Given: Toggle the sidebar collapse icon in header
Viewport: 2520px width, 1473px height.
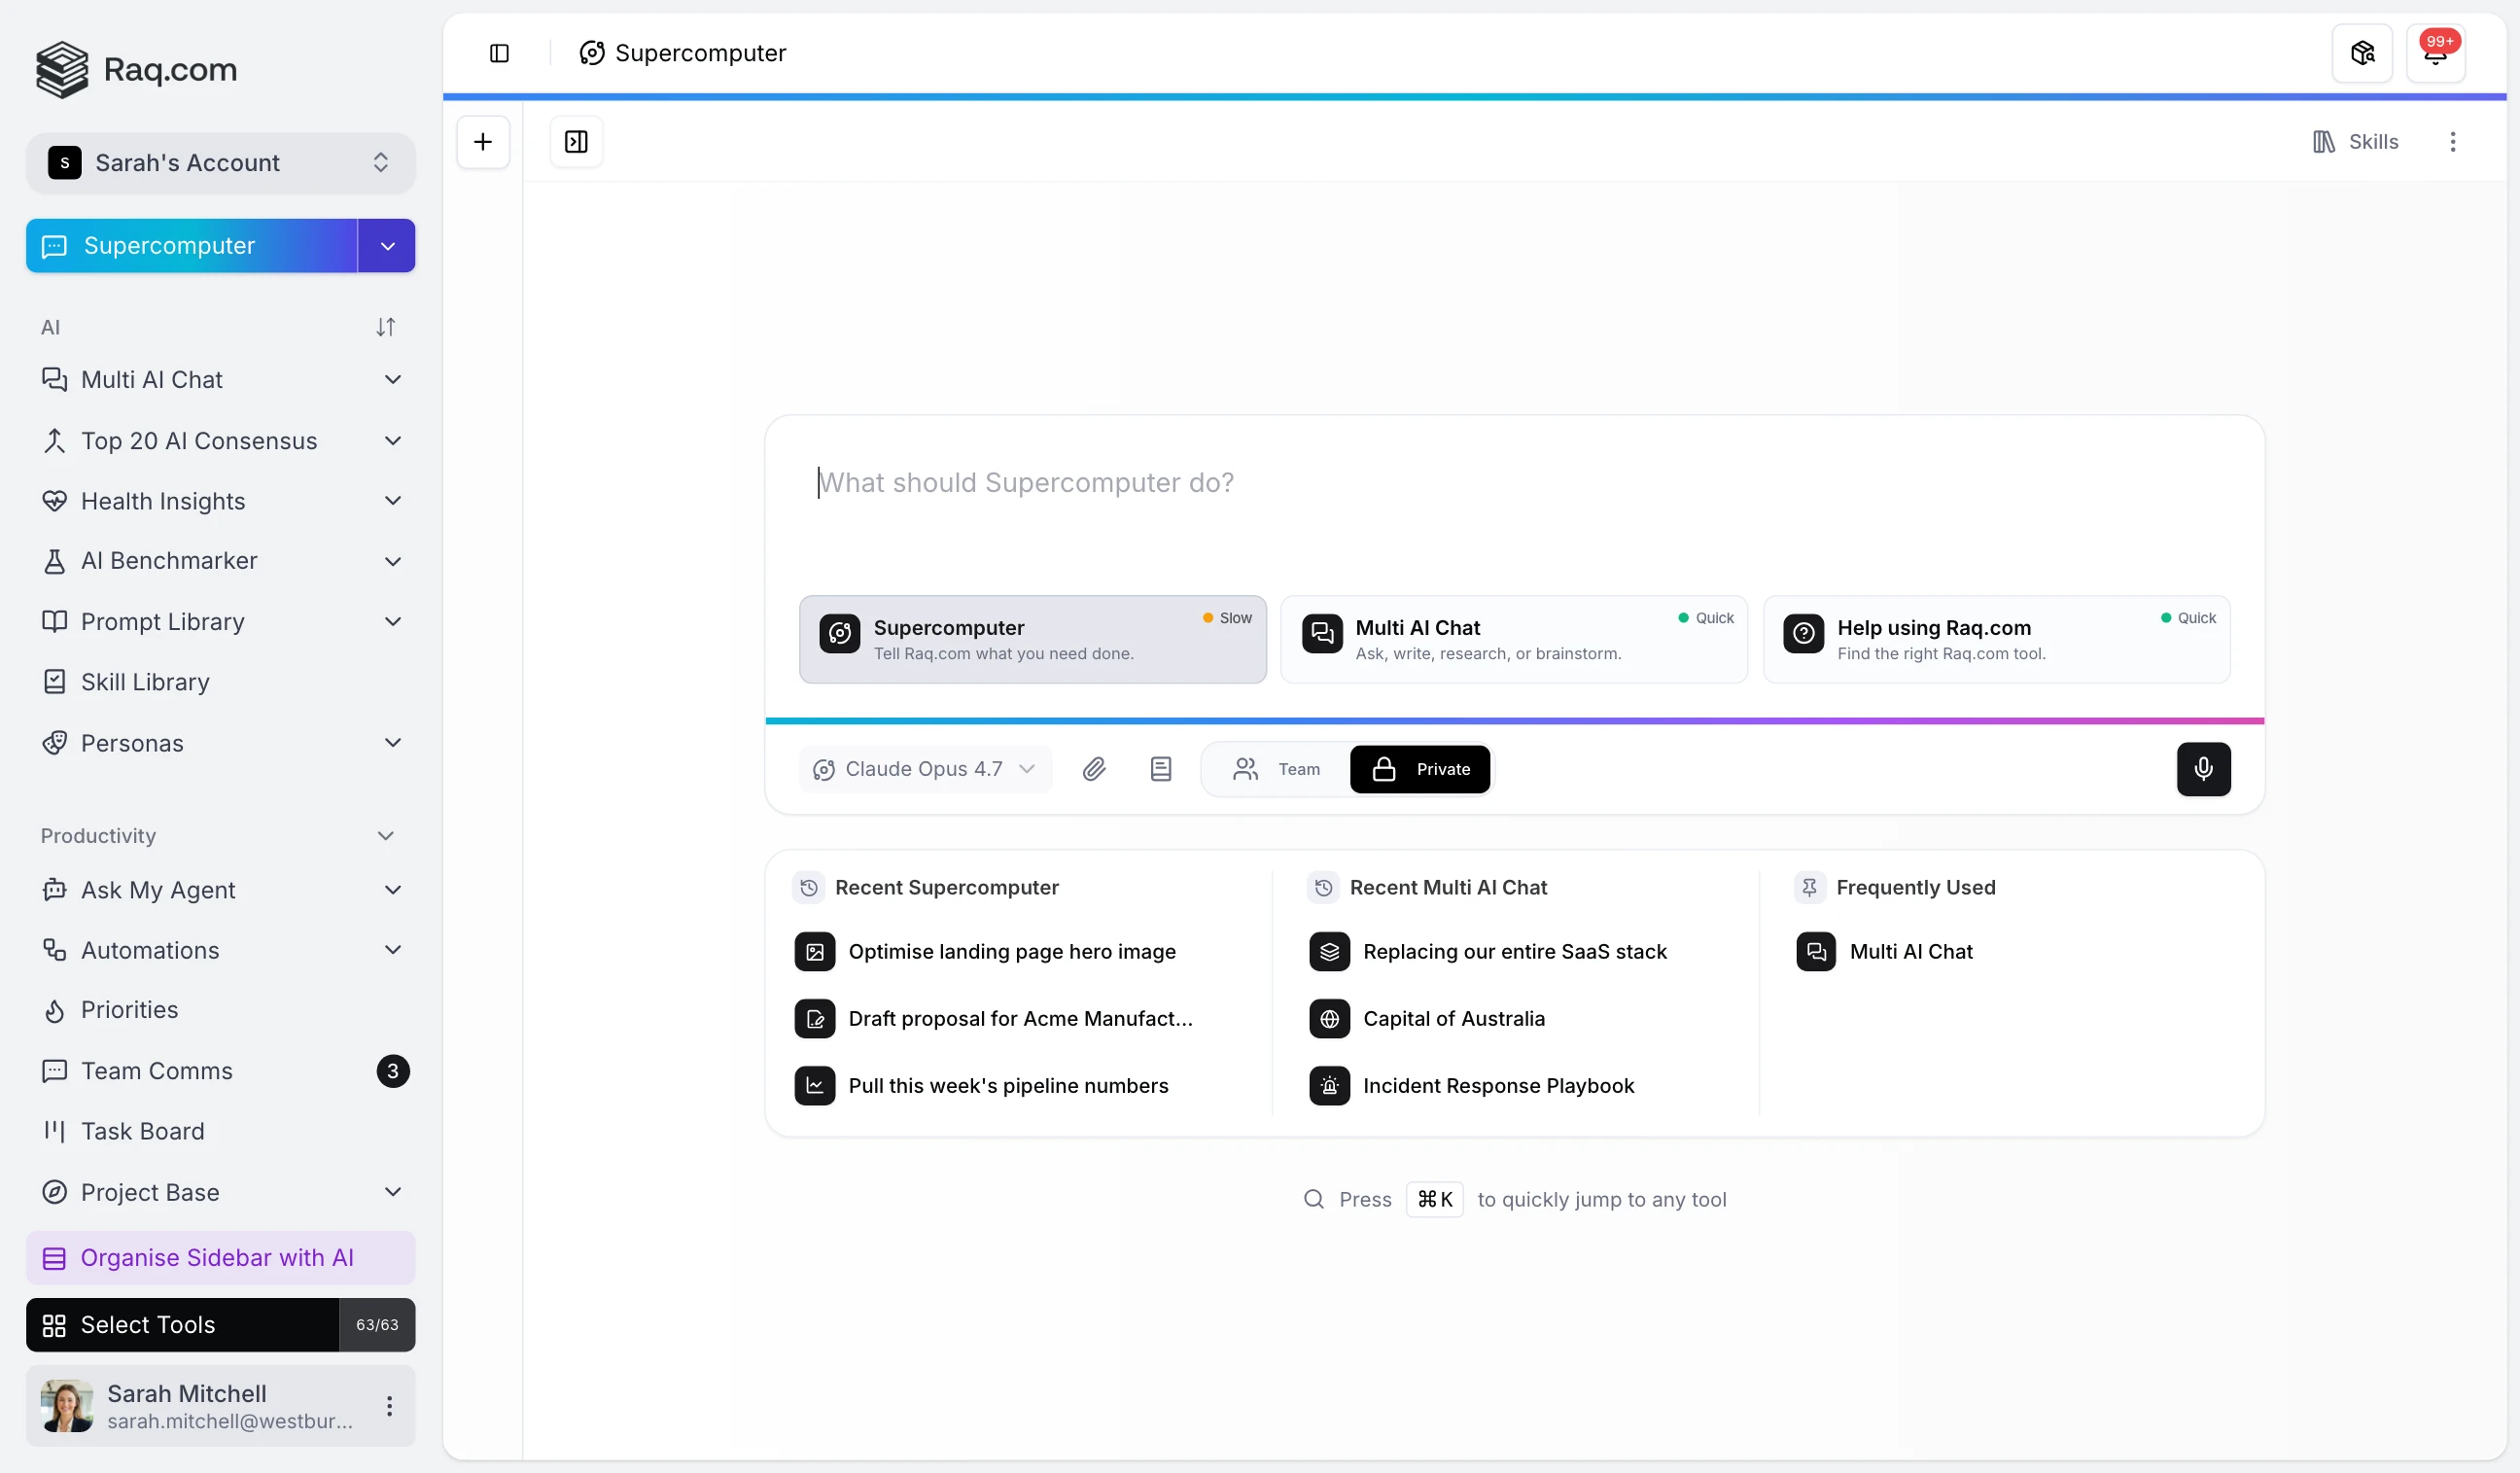Looking at the screenshot, I should pyautogui.click(x=499, y=53).
